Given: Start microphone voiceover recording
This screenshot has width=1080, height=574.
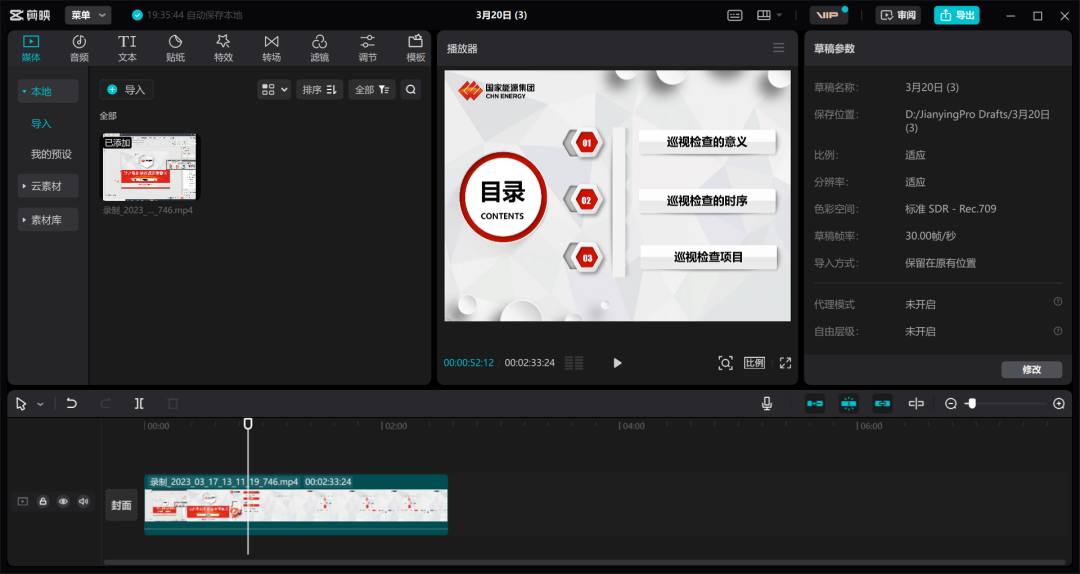Looking at the screenshot, I should coord(767,403).
